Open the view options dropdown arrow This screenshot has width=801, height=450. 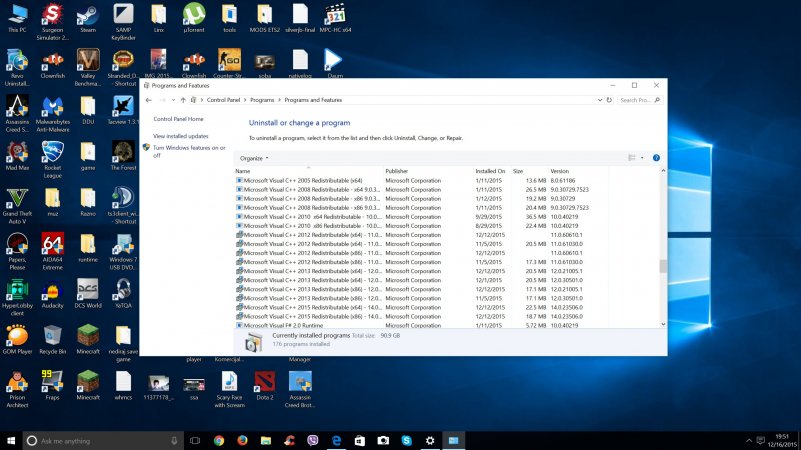tap(642, 158)
